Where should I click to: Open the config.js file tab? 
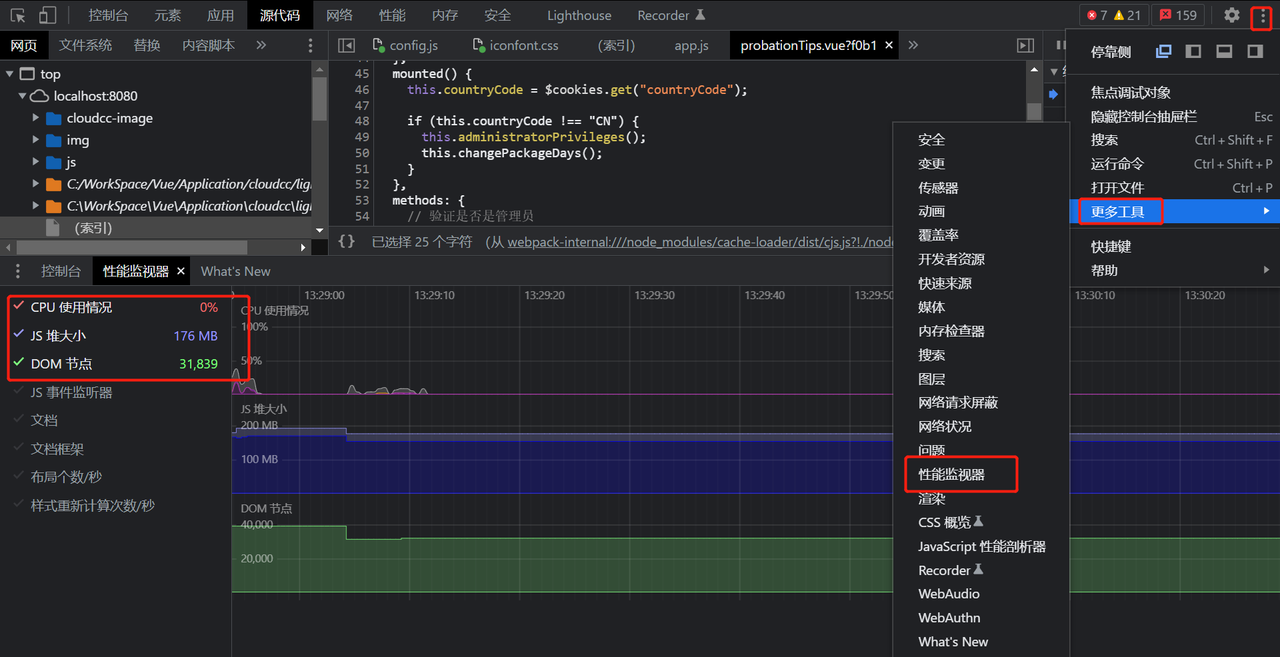[413, 45]
